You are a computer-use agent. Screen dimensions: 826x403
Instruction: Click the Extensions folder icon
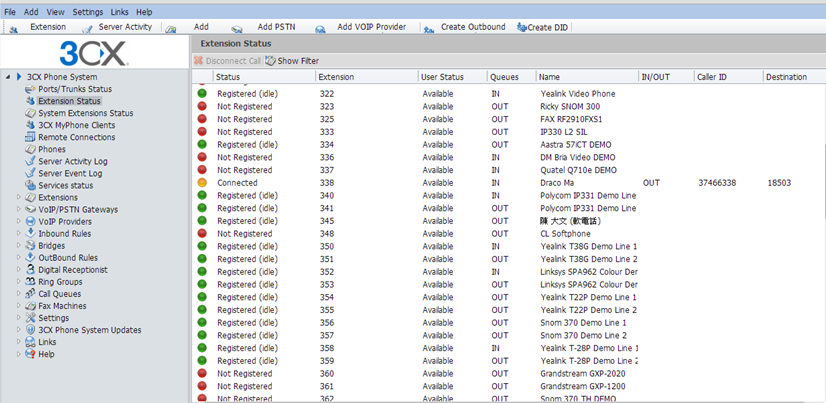click(30, 198)
